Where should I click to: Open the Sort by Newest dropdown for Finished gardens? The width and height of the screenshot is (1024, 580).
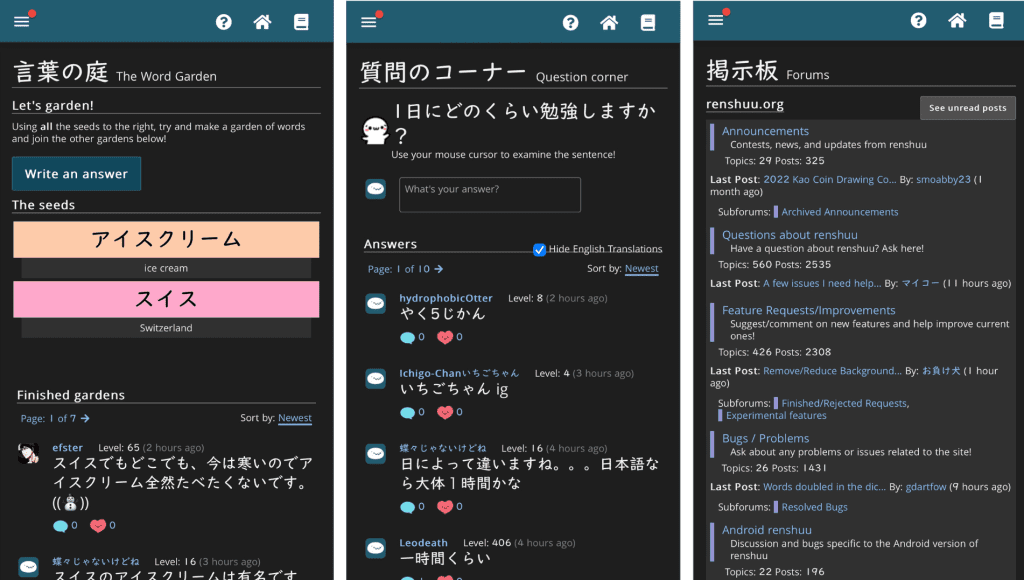[294, 418]
